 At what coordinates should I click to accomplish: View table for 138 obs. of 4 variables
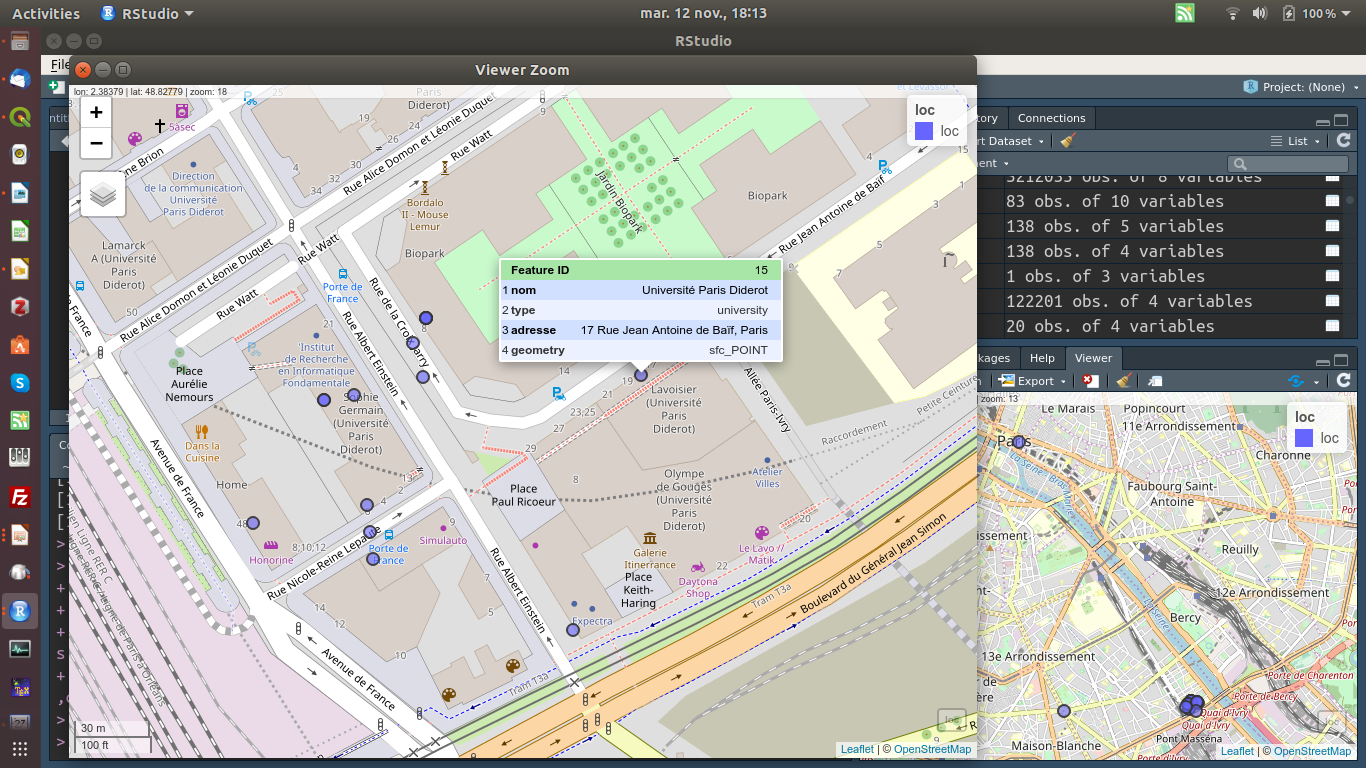[x=1332, y=251]
